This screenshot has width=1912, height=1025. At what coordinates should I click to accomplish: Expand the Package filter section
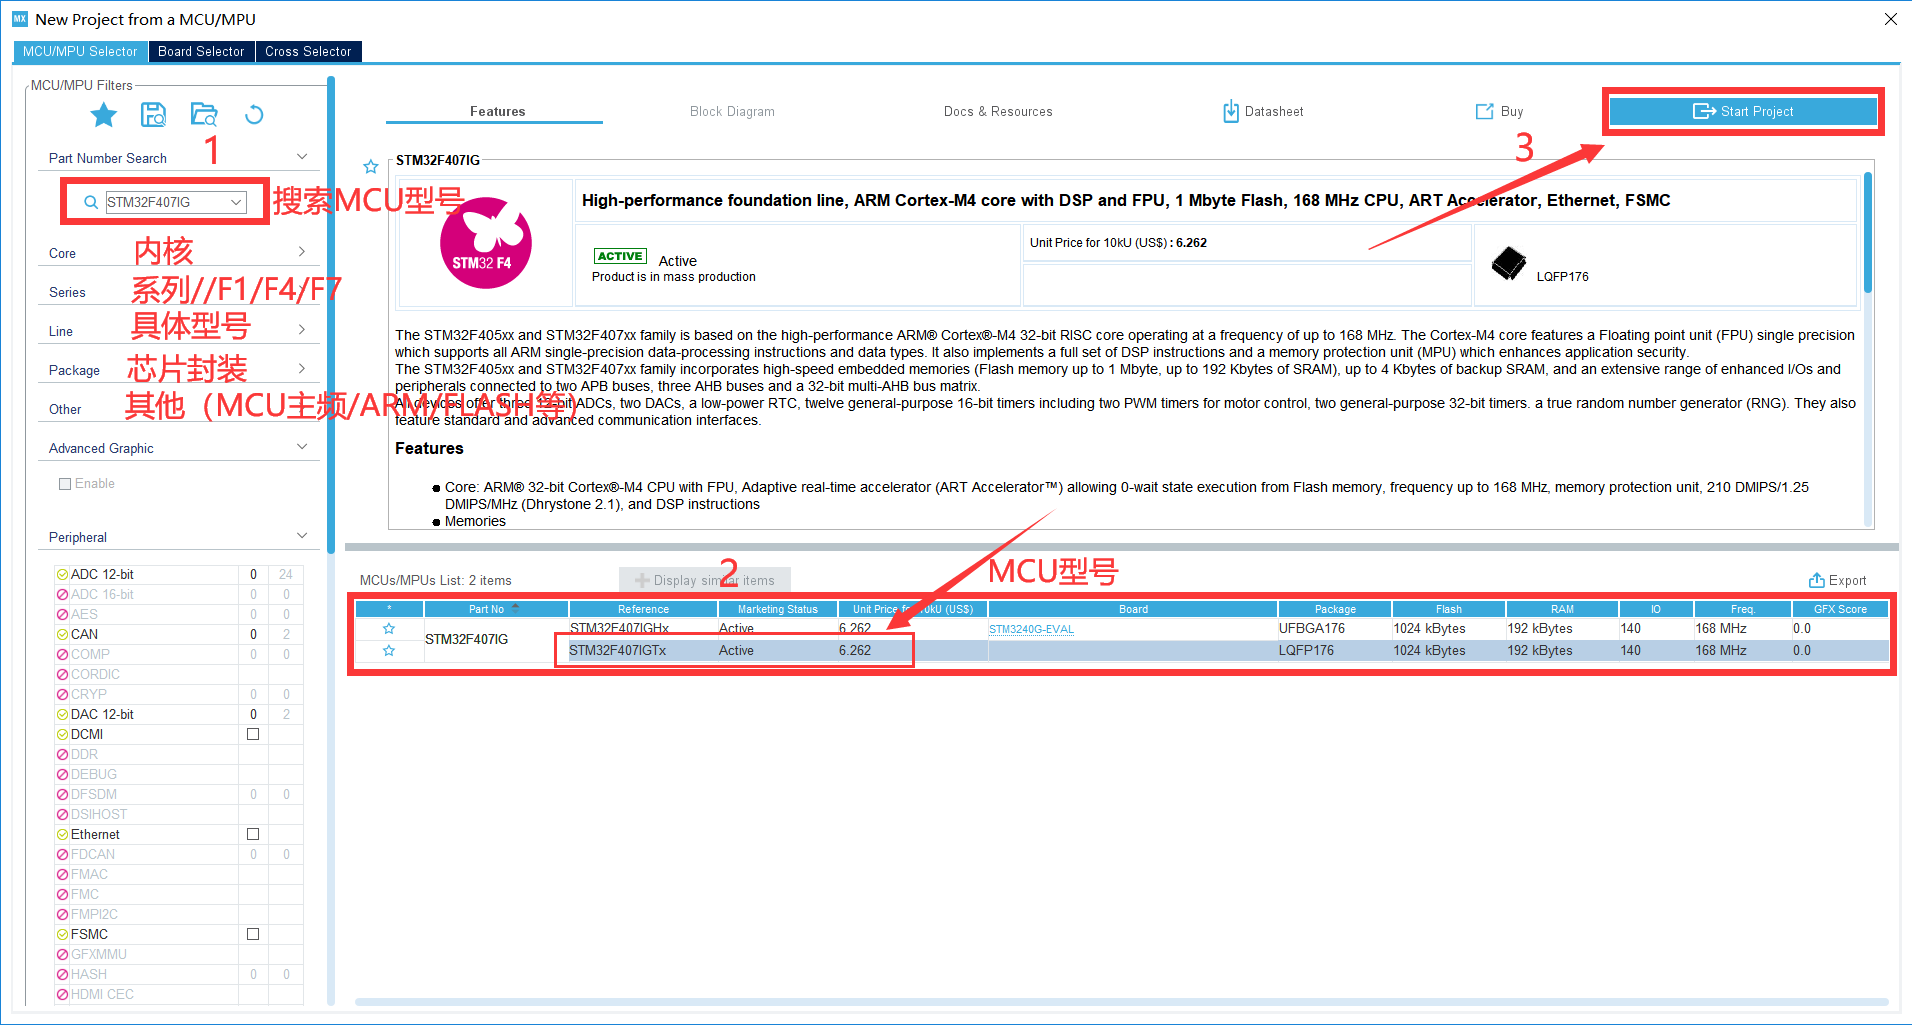click(x=301, y=369)
